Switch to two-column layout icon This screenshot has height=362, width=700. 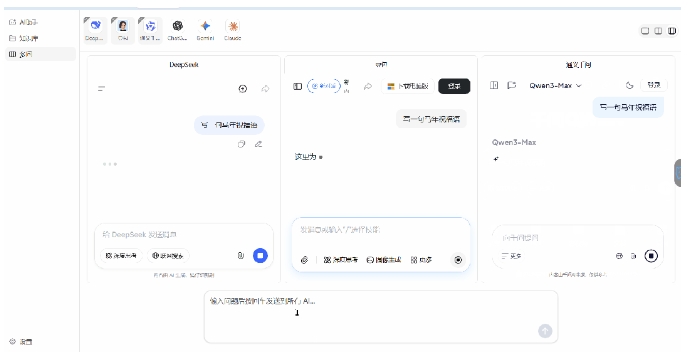(658, 31)
